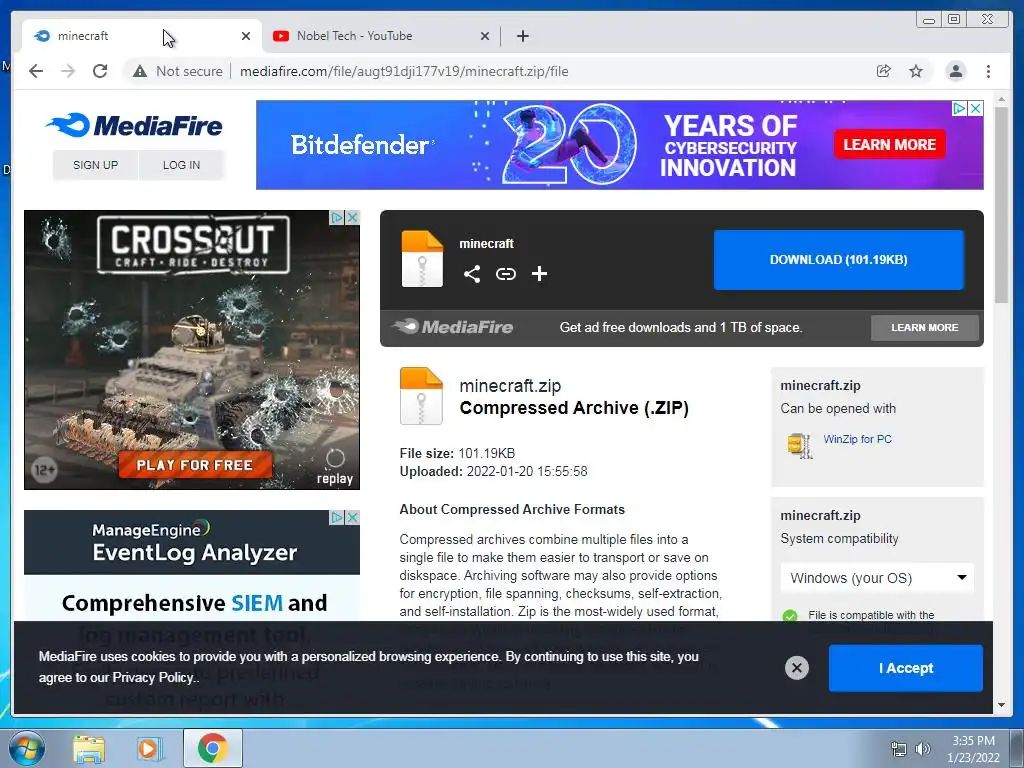Select the minecraft browser tab
Viewport: 1024px width, 768px height.
pos(142,36)
